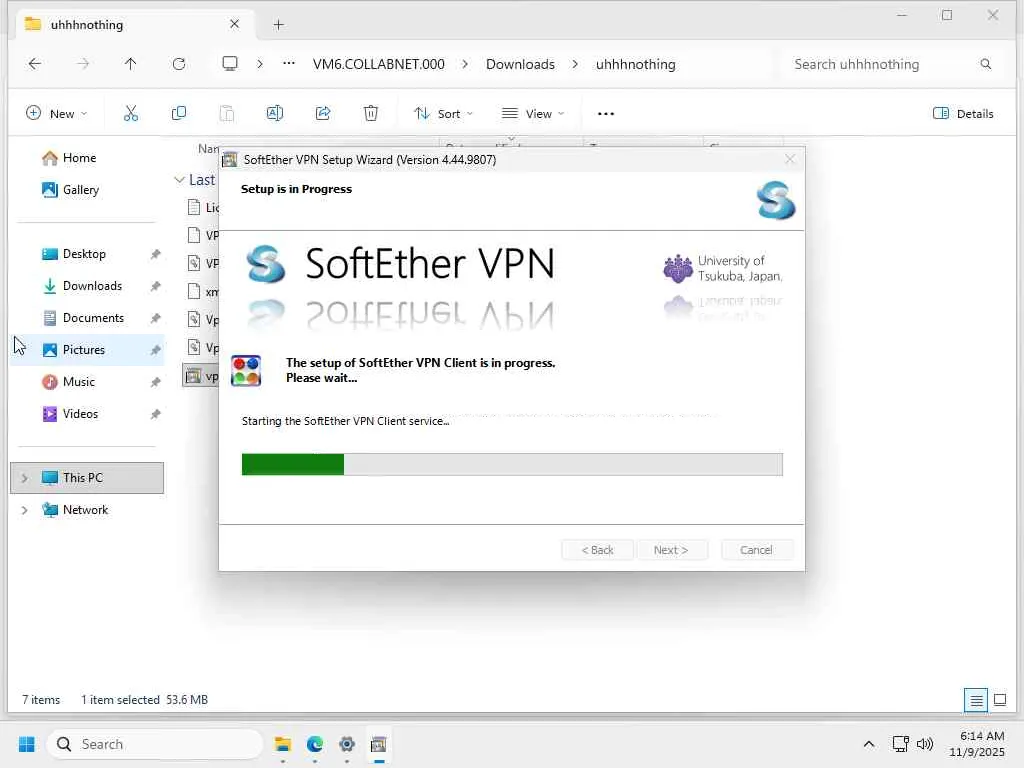This screenshot has height=768, width=1024.
Task: Refresh the current folder
Action: [179, 64]
